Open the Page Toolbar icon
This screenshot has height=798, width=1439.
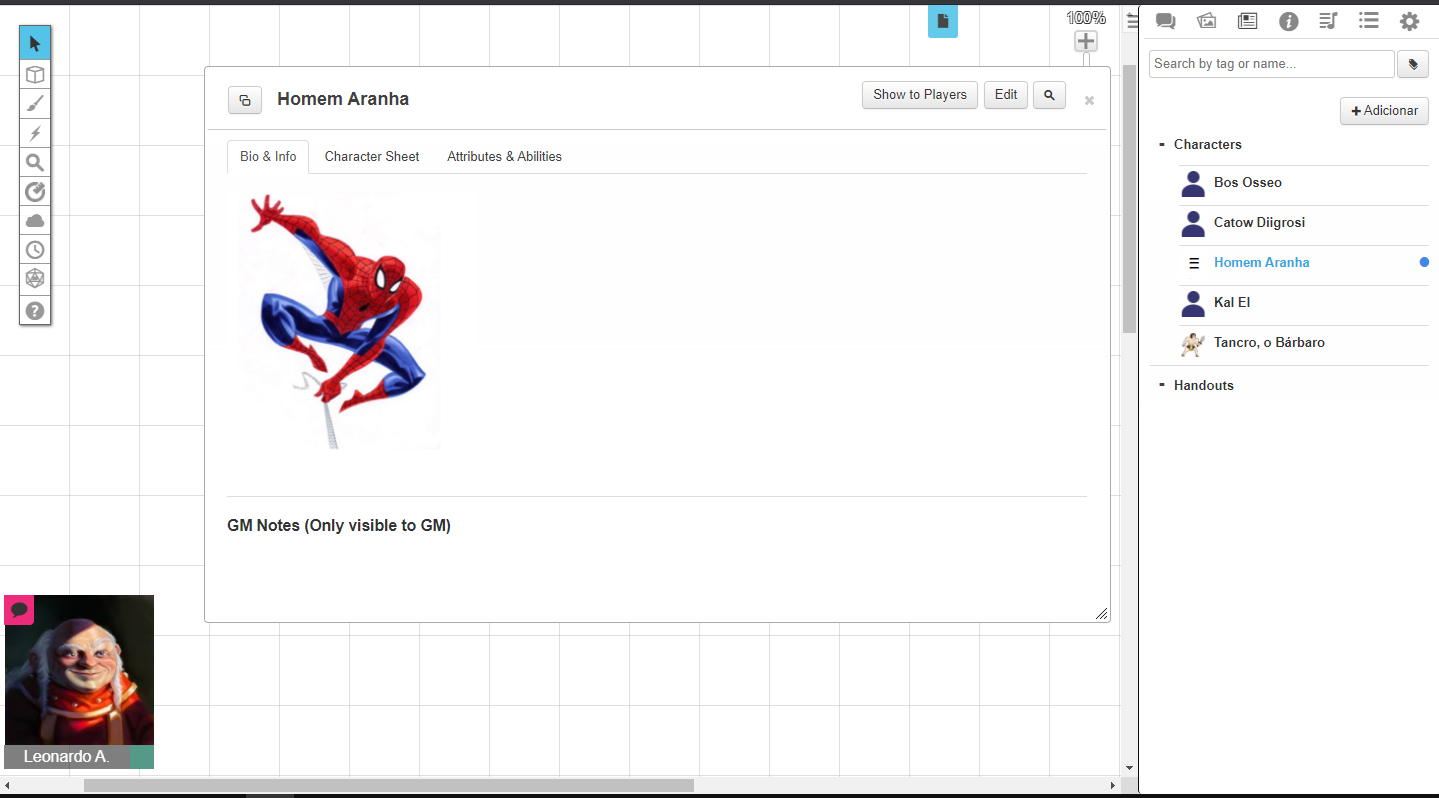[943, 21]
